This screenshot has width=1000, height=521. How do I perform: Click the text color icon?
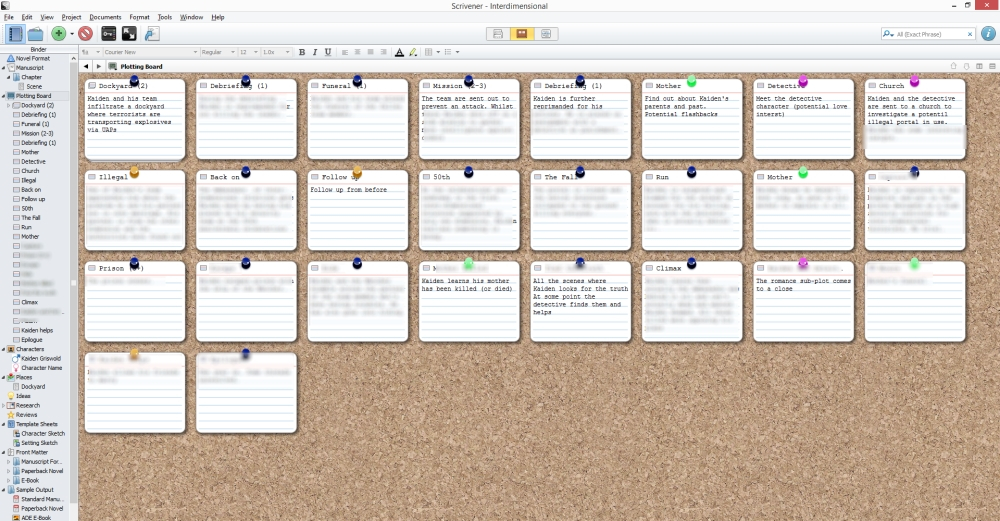click(399, 52)
